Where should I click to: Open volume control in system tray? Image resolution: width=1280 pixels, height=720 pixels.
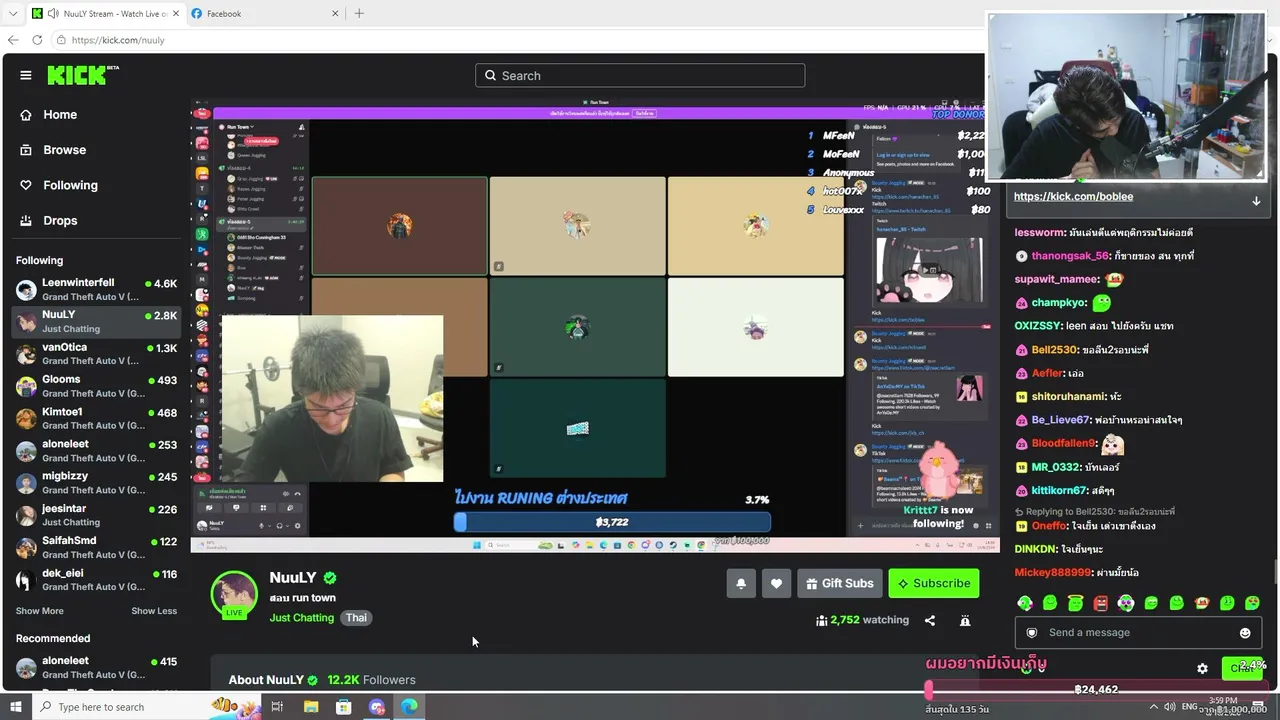tap(1170, 707)
